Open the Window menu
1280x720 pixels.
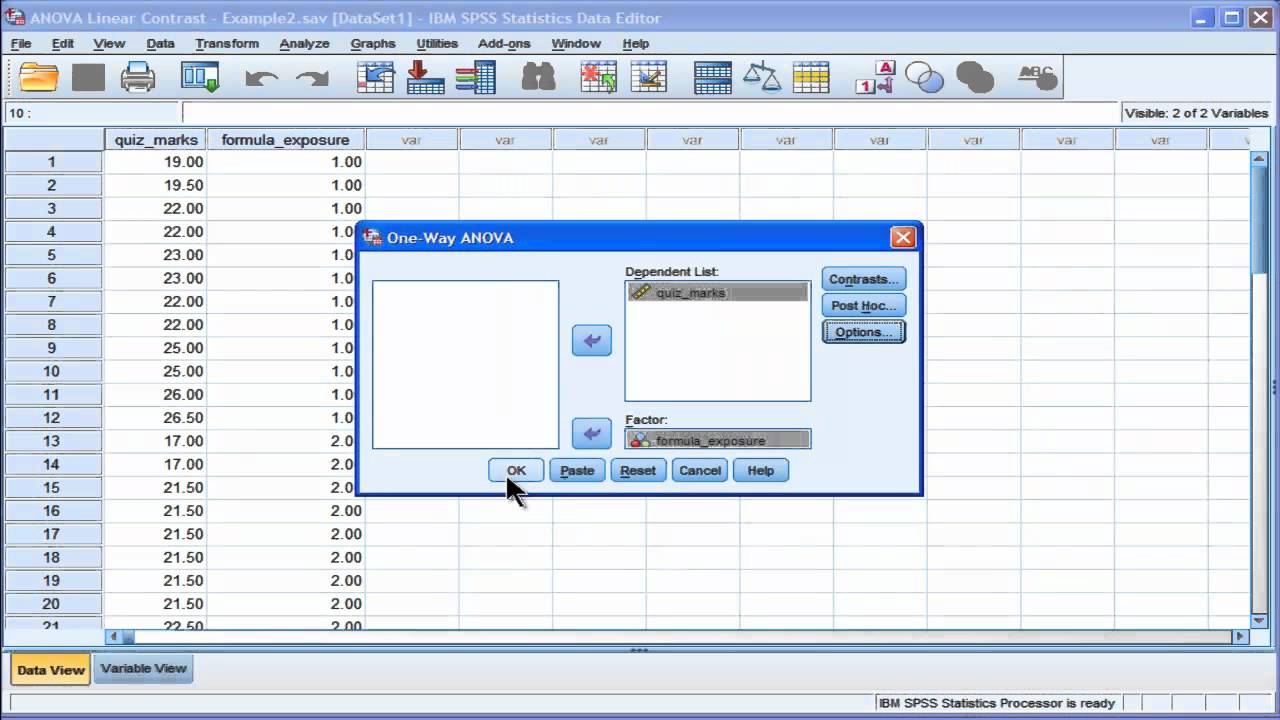pos(576,44)
